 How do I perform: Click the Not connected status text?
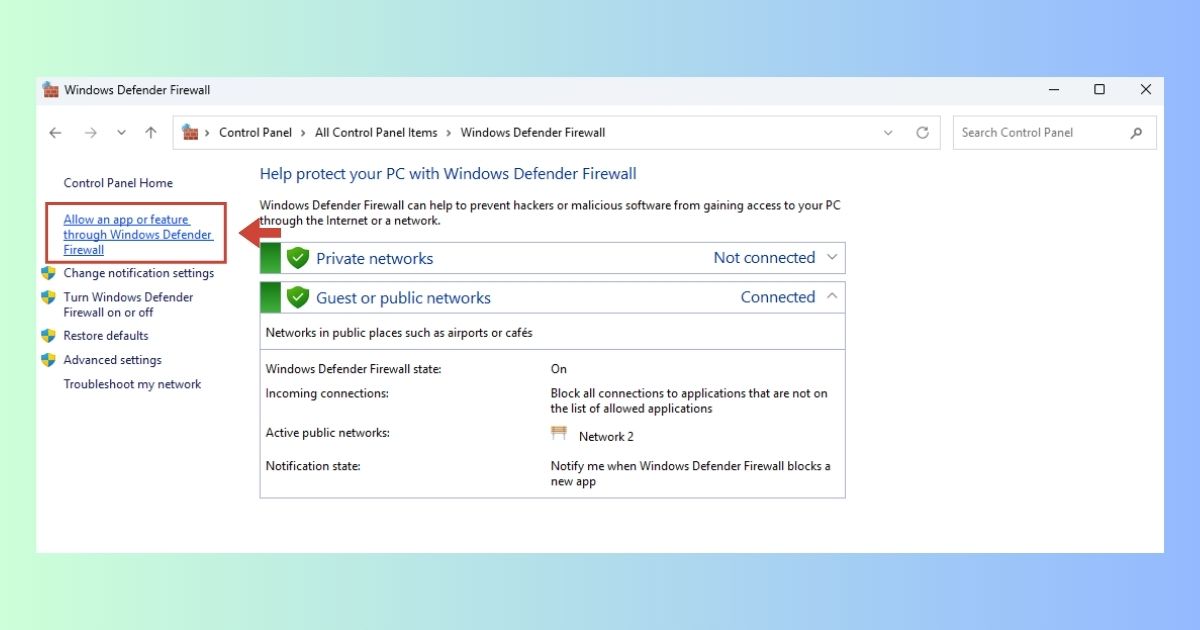point(764,258)
